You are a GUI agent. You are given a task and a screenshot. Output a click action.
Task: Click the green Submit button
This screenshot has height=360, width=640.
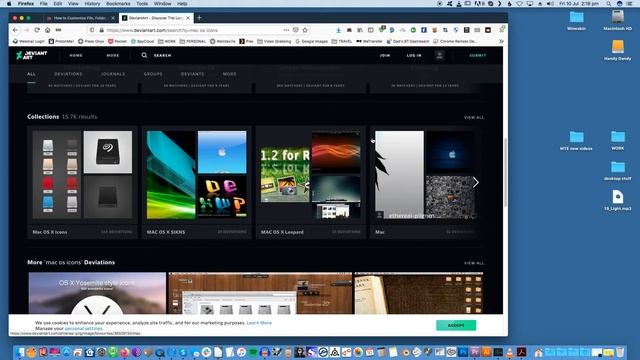[478, 56]
